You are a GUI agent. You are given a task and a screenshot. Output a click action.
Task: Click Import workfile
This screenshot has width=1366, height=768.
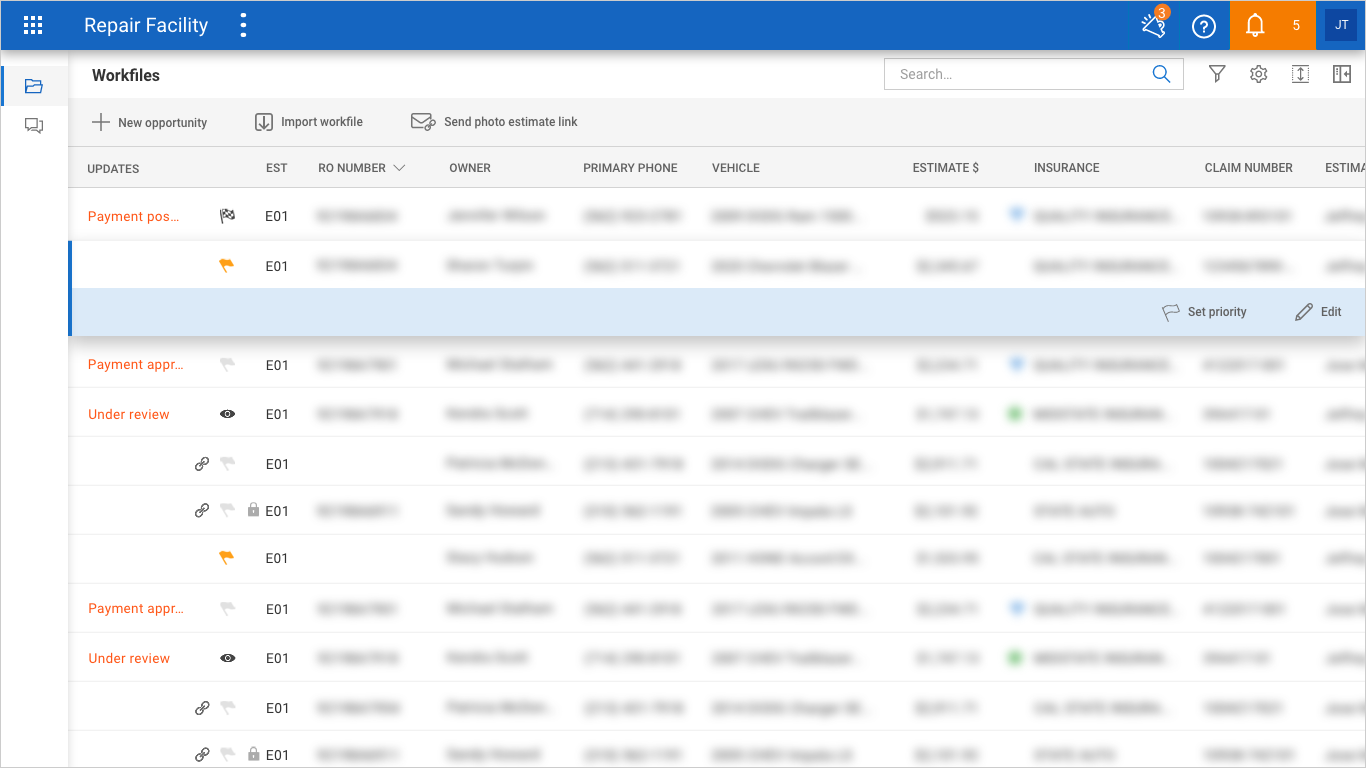coord(309,122)
